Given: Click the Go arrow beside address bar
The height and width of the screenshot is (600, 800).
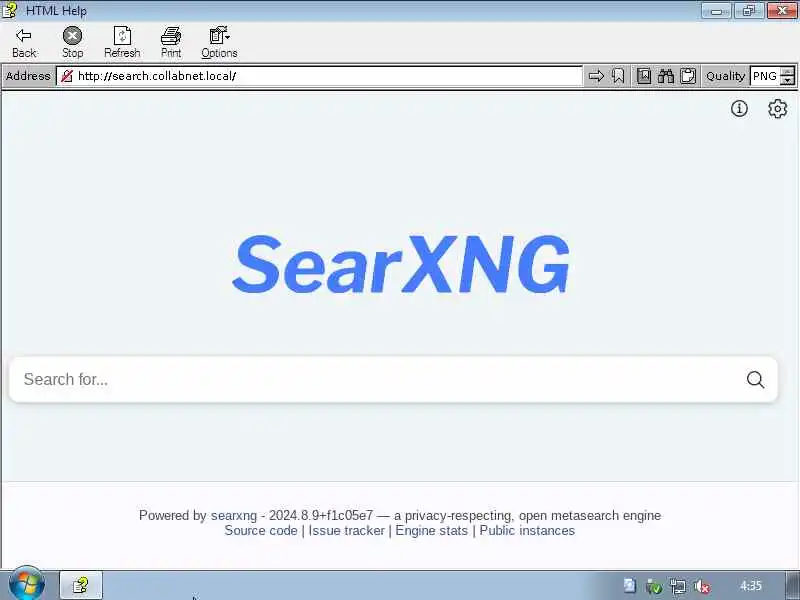Looking at the screenshot, I should tap(596, 76).
